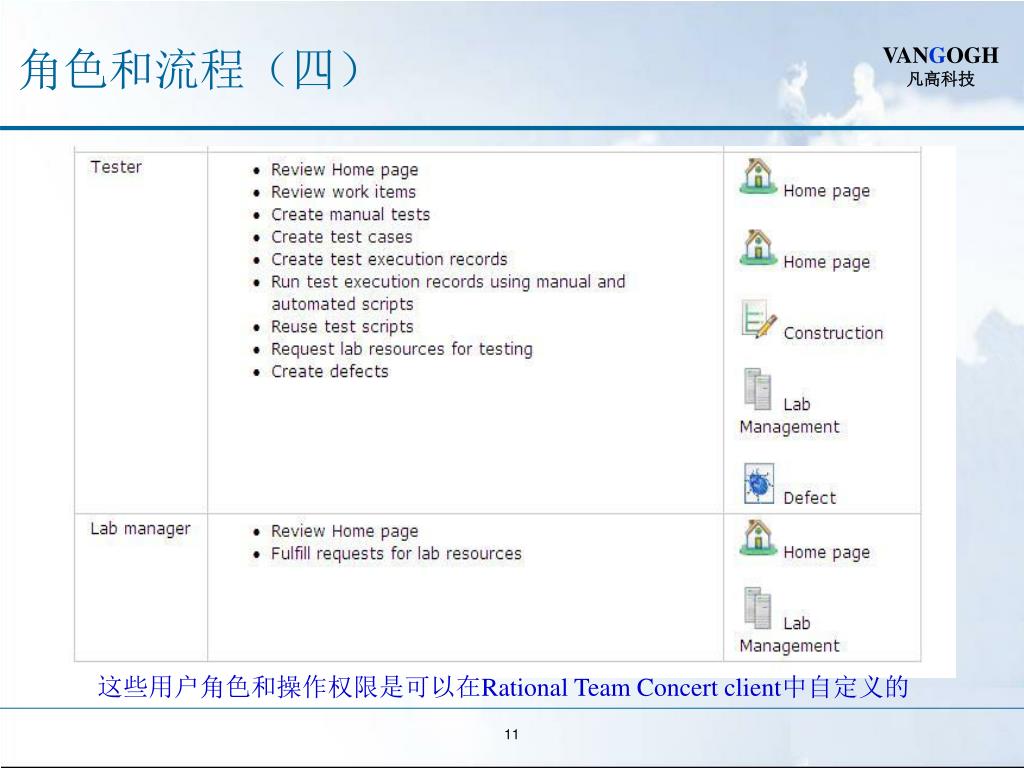Click 'Home page' label in Lab manager row
Image resolution: width=1024 pixels, height=768 pixels.
[x=827, y=552]
